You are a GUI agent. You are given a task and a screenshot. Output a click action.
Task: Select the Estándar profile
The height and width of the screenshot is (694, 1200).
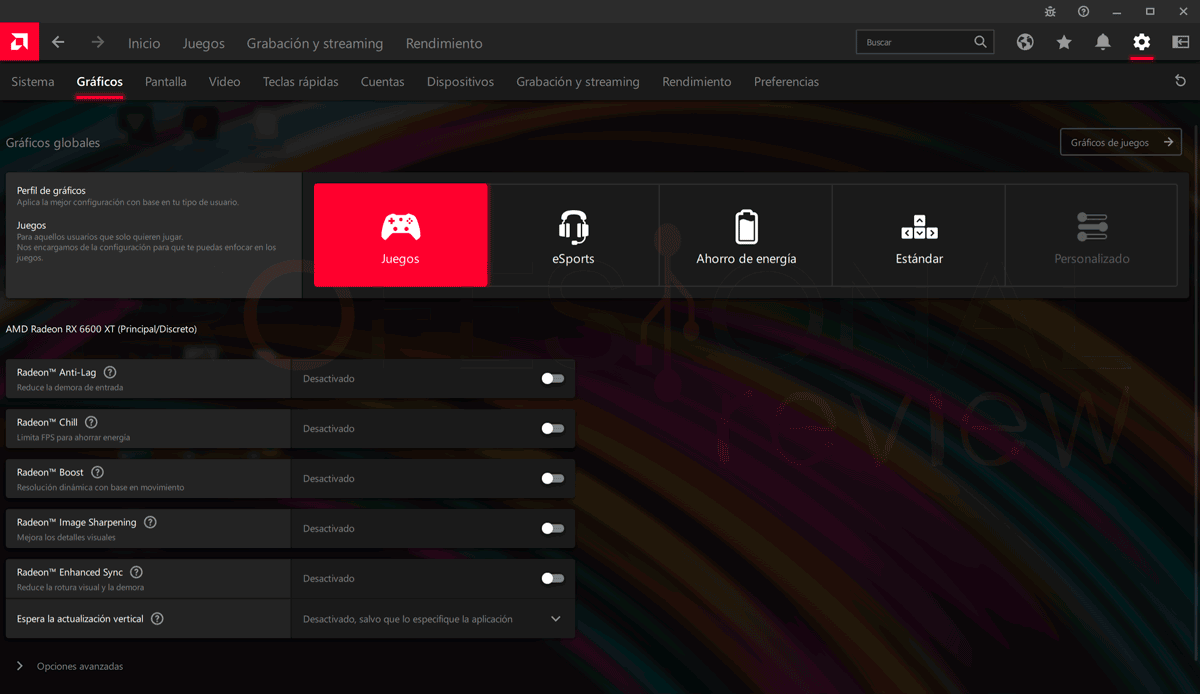[919, 235]
